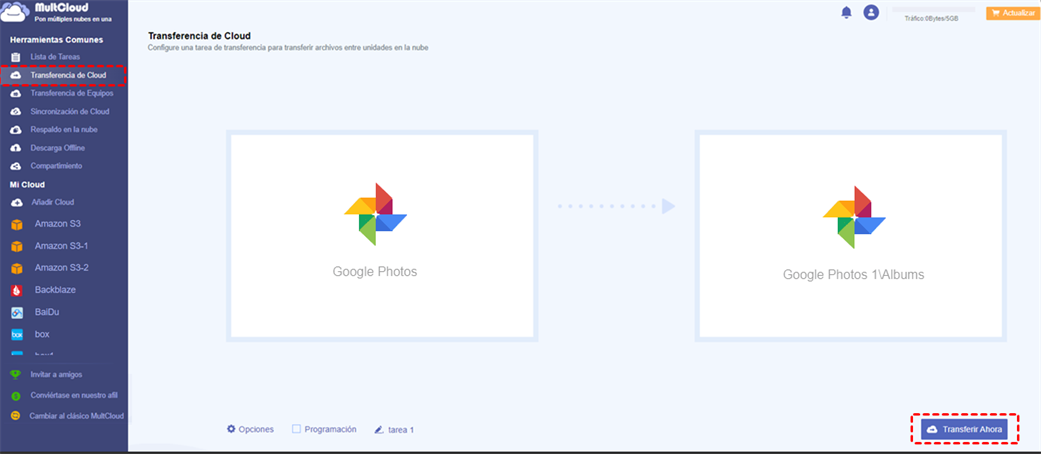This screenshot has height=454, width=1041.
Task: Click the Amazon S3 box icon
Action: (17, 224)
